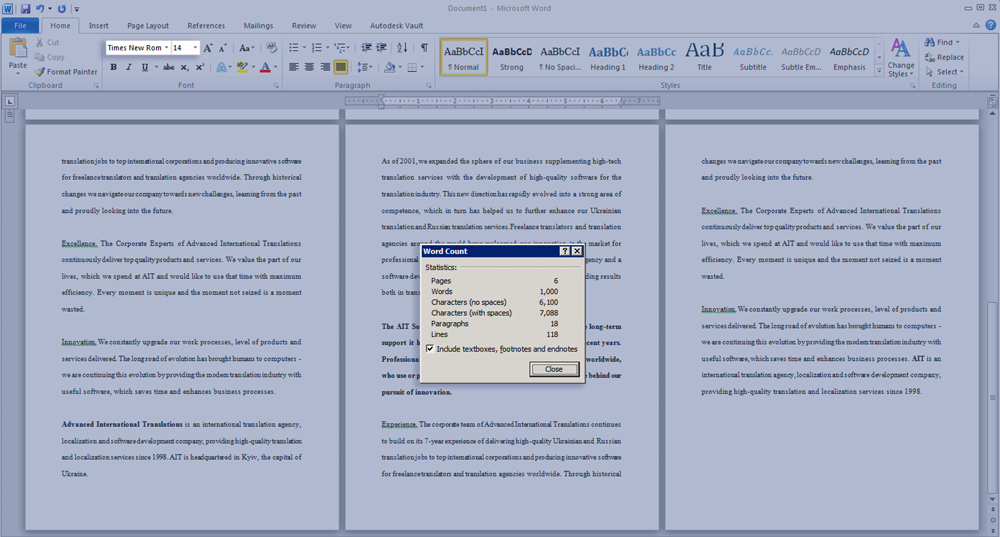Customize Quick Access Toolbar arrow

[76, 9]
